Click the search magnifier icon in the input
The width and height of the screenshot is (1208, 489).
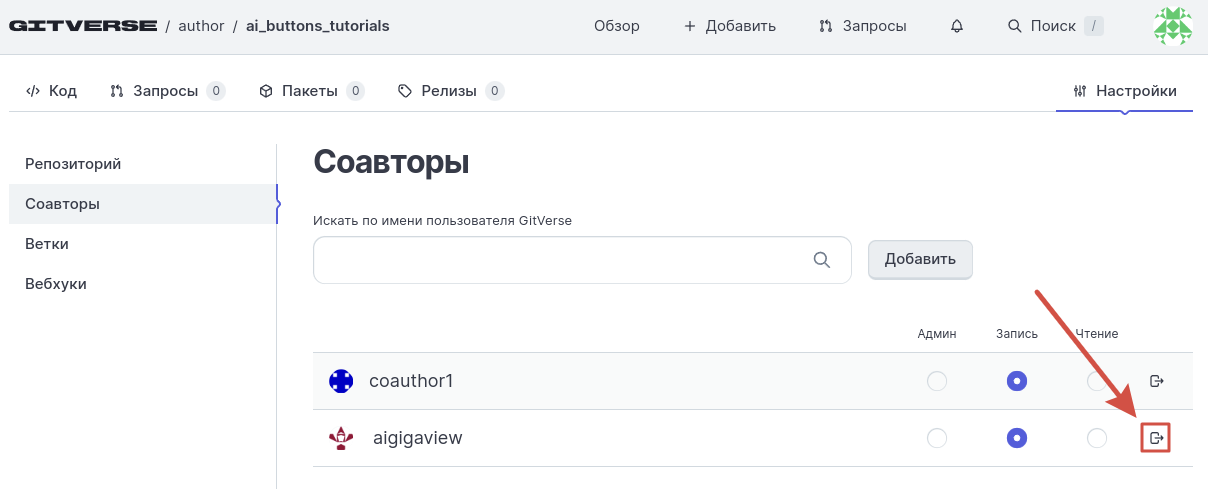[x=822, y=260]
